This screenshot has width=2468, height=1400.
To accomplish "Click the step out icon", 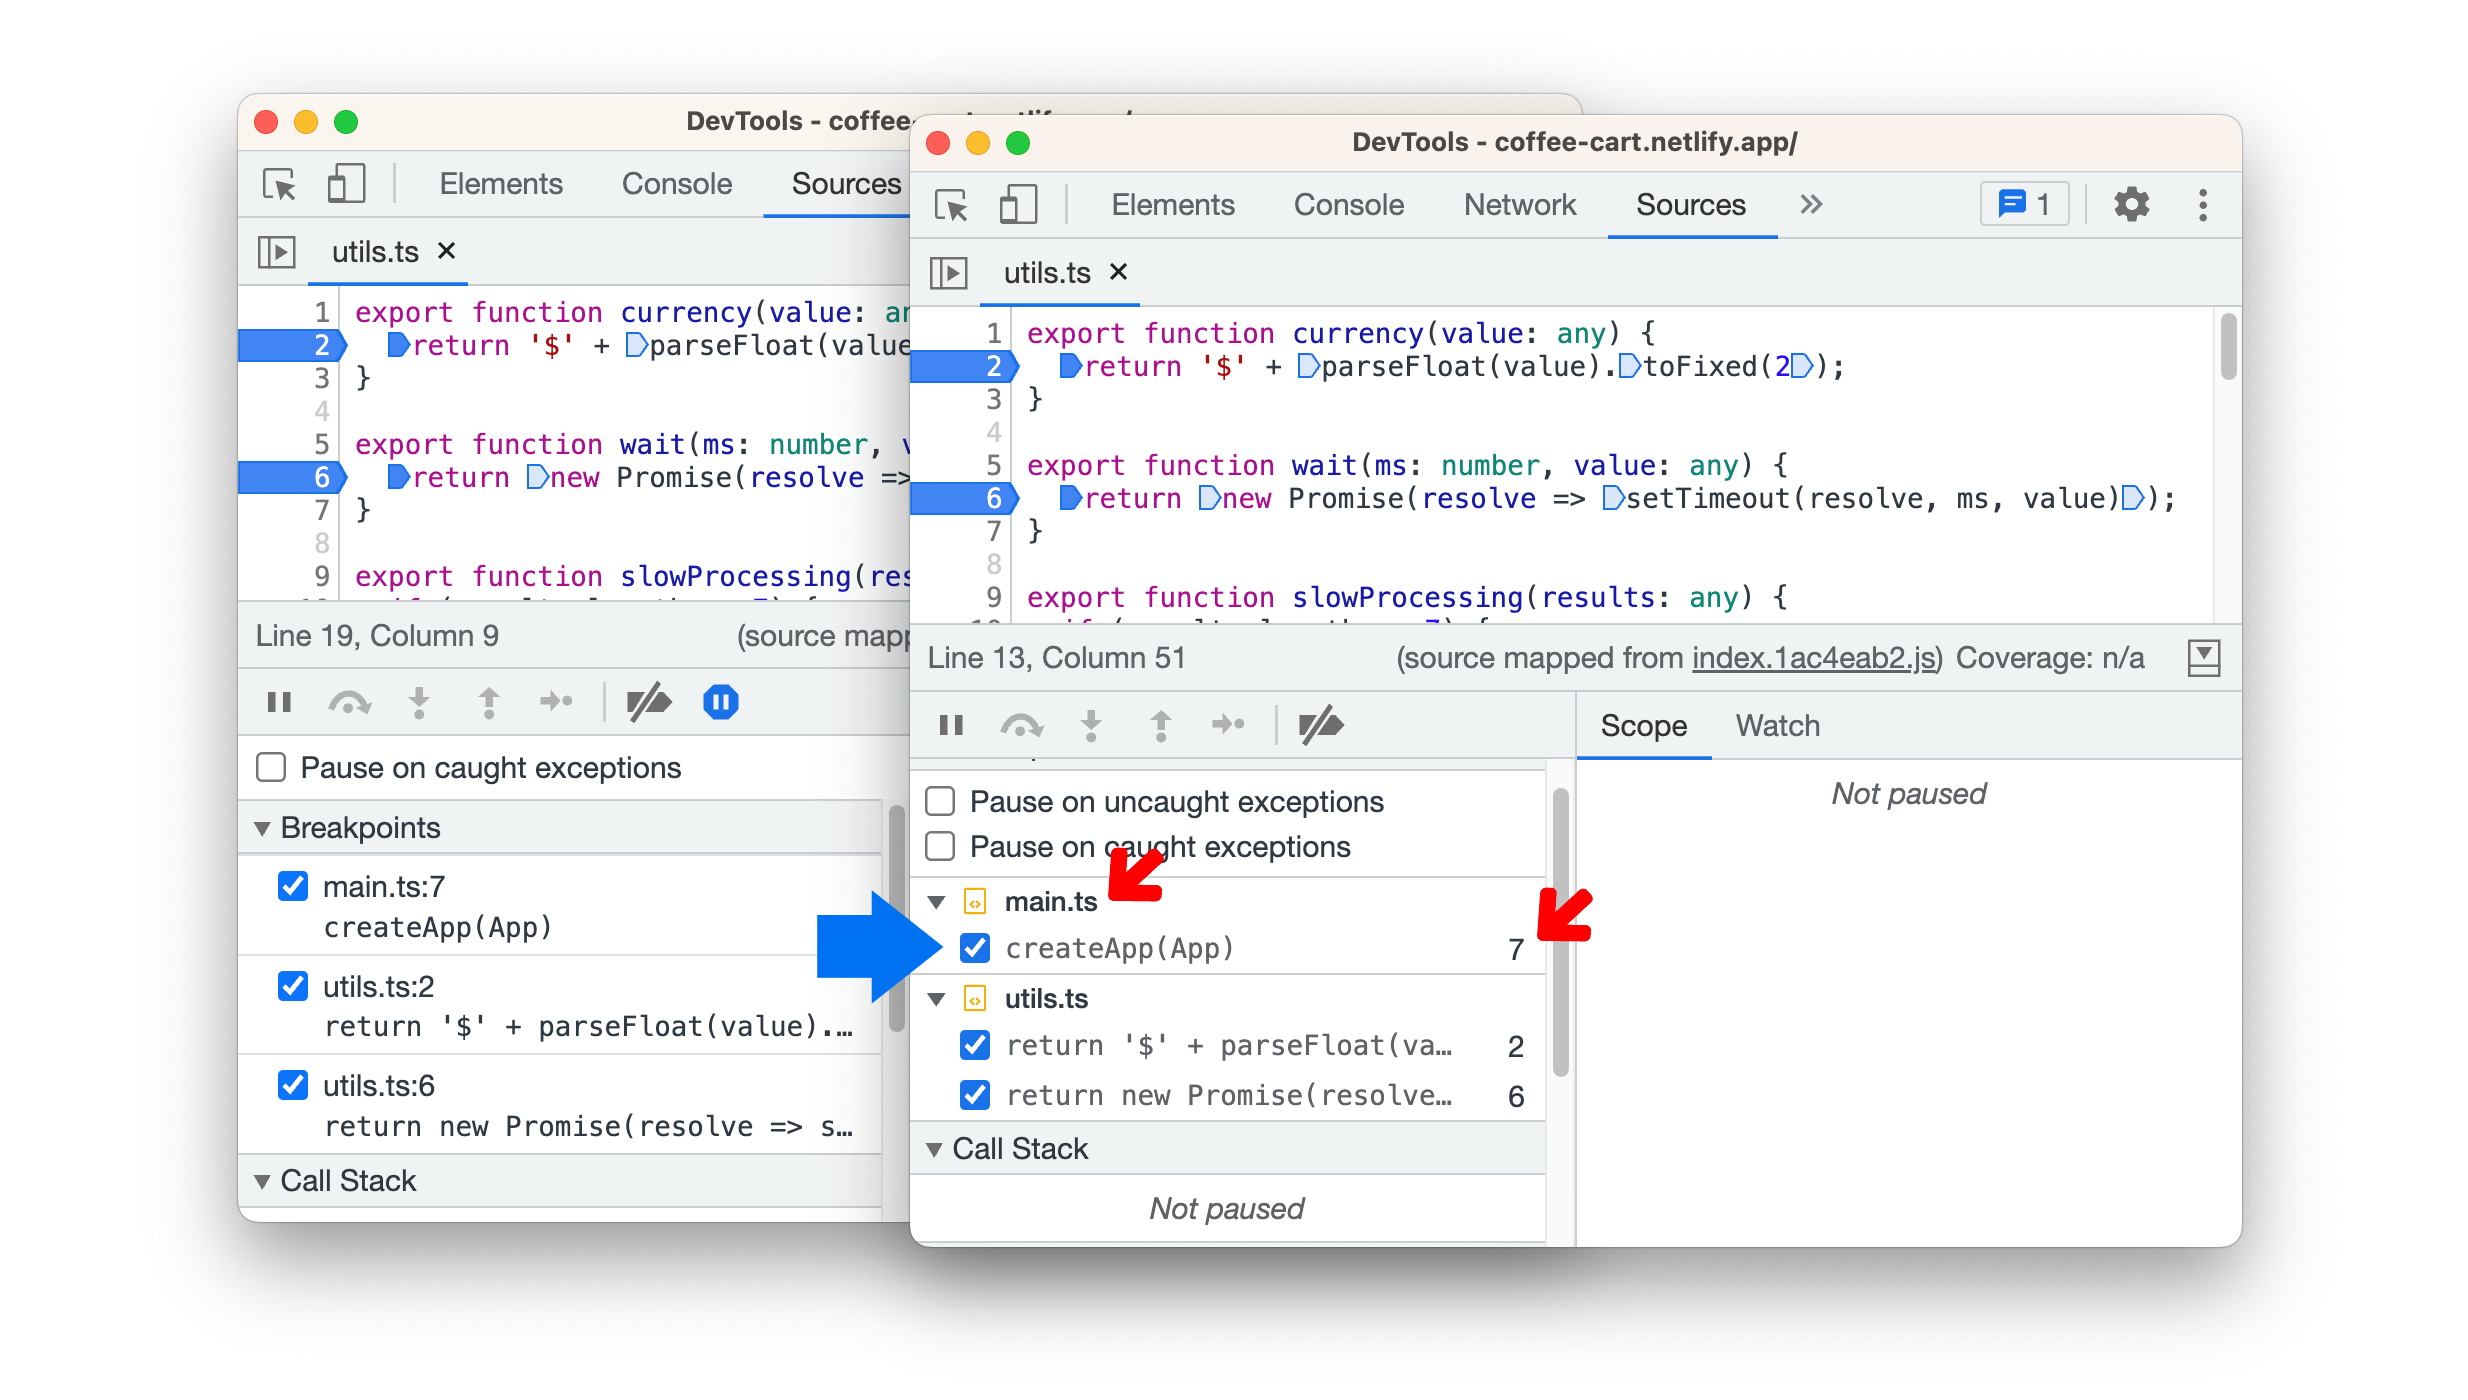I will 1159,726.
